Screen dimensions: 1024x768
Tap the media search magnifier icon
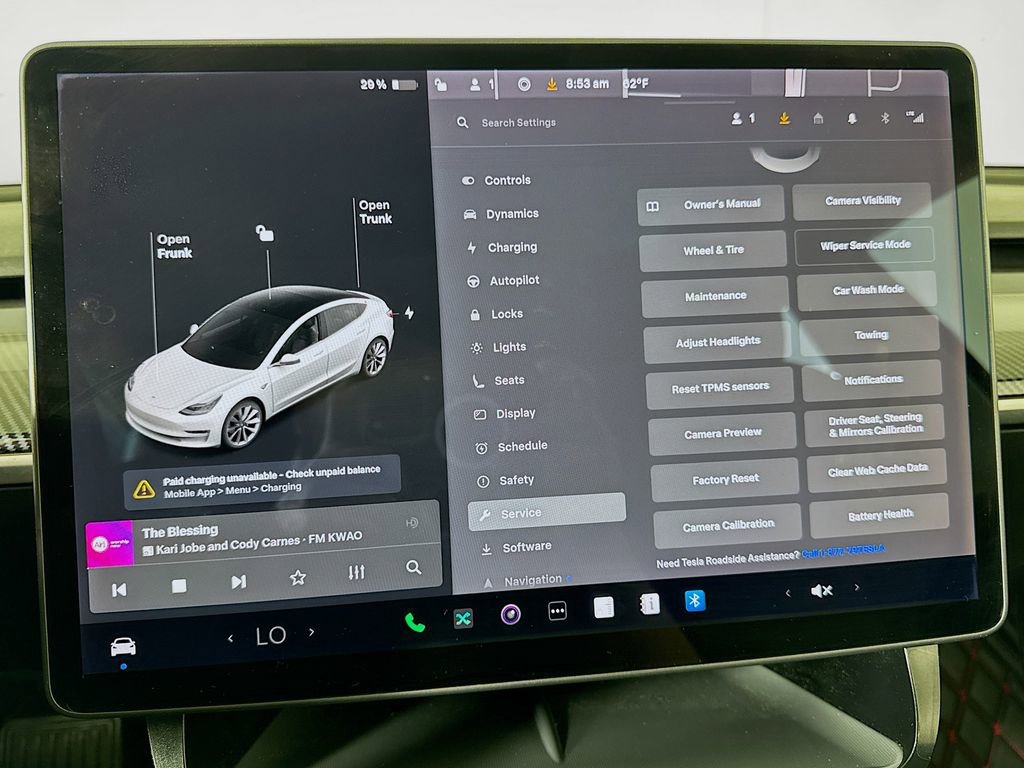[413, 567]
